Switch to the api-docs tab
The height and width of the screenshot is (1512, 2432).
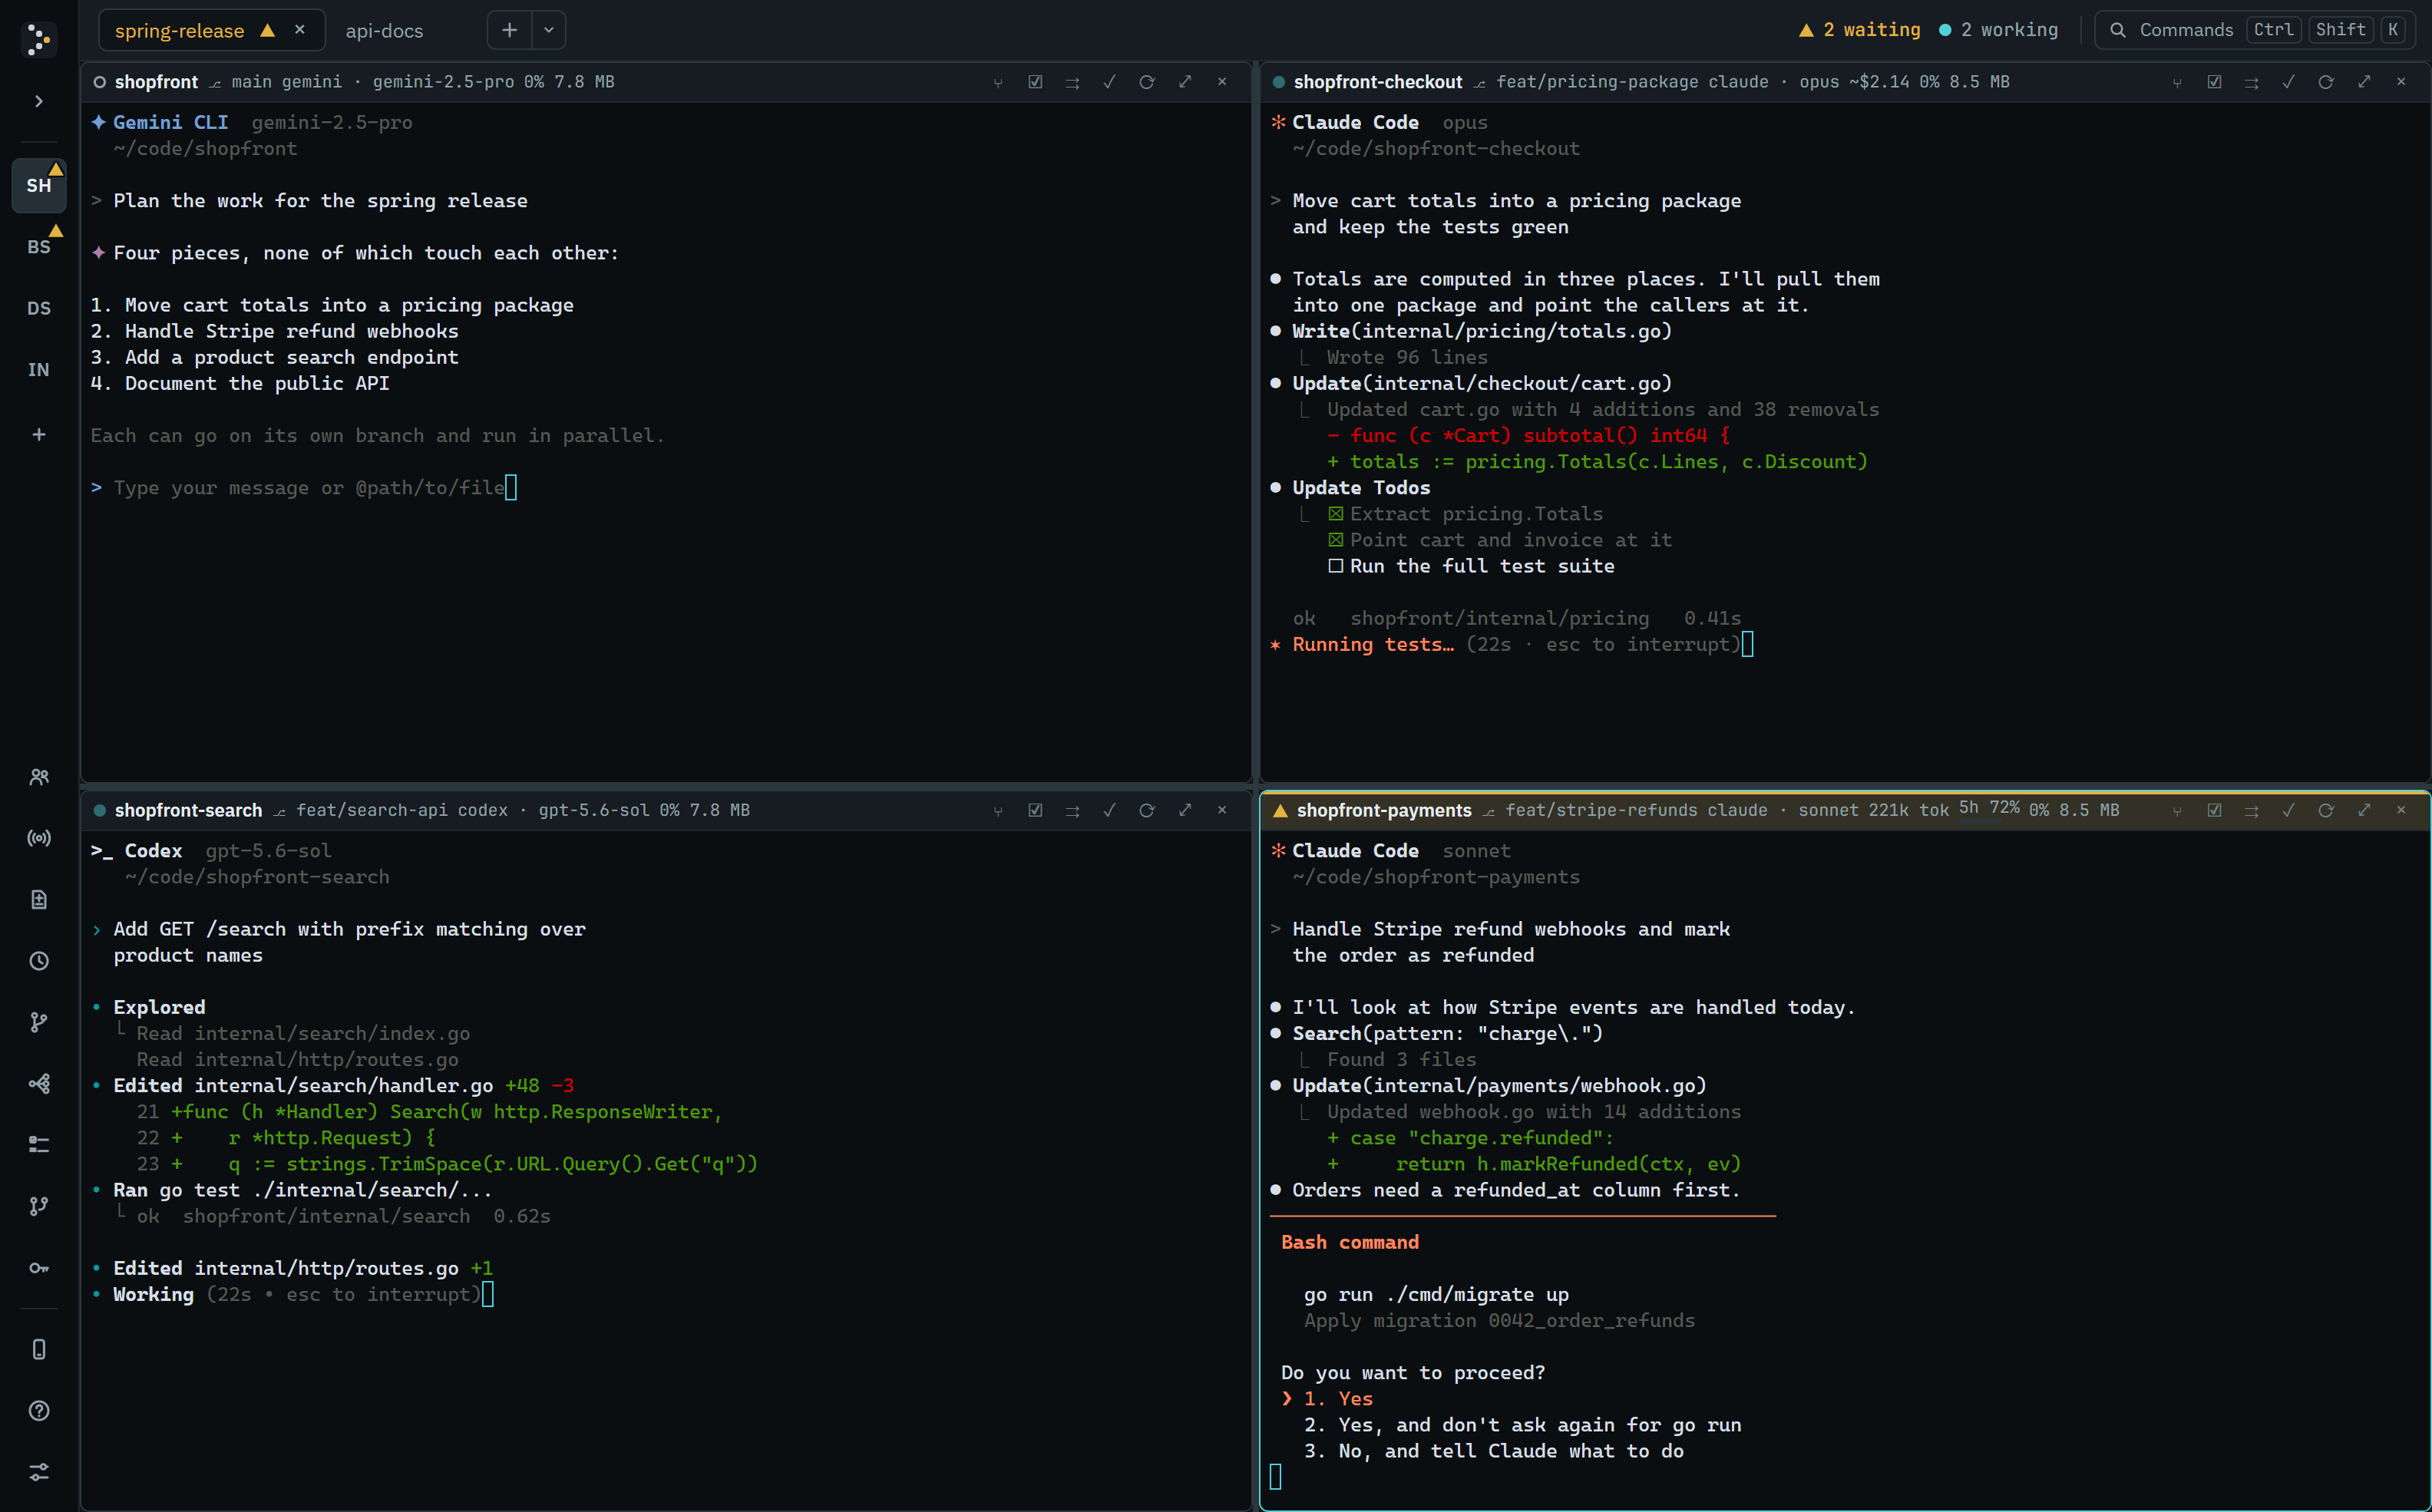tap(384, 31)
